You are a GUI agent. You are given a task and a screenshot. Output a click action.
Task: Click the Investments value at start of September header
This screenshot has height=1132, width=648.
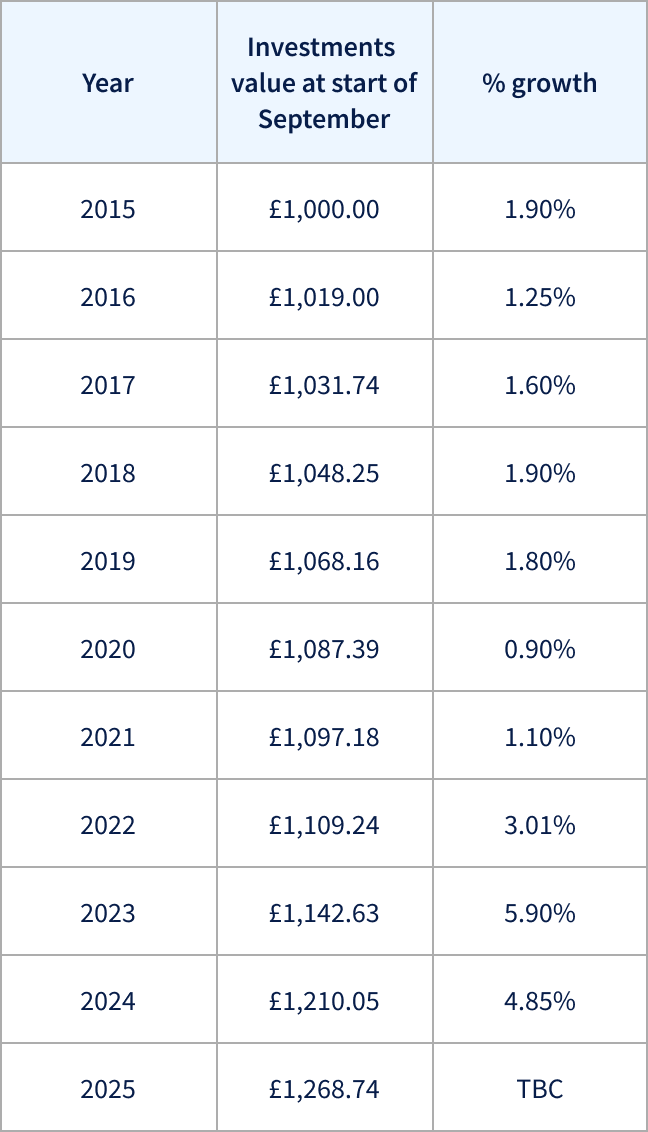tap(324, 83)
